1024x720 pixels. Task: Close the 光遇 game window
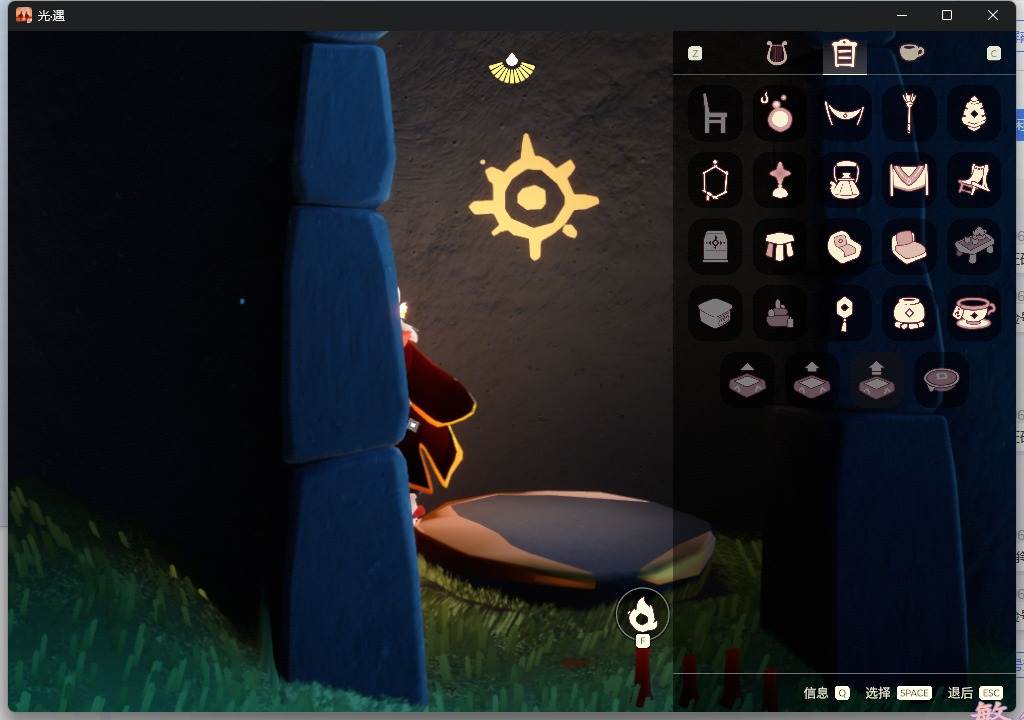993,15
